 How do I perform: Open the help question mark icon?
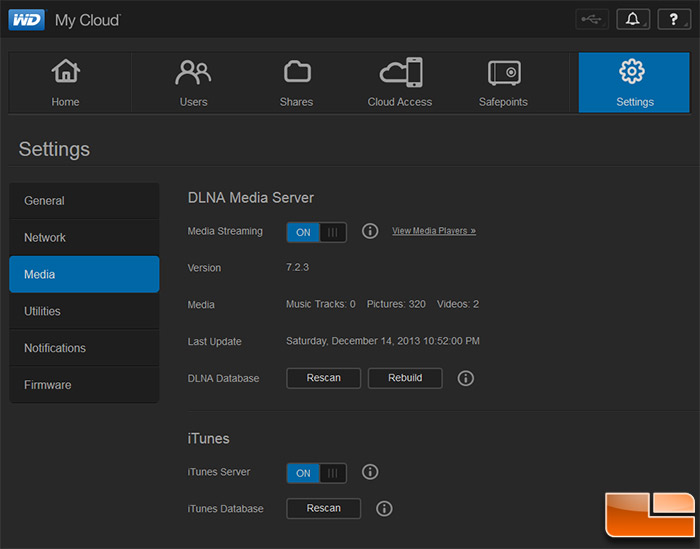click(674, 19)
